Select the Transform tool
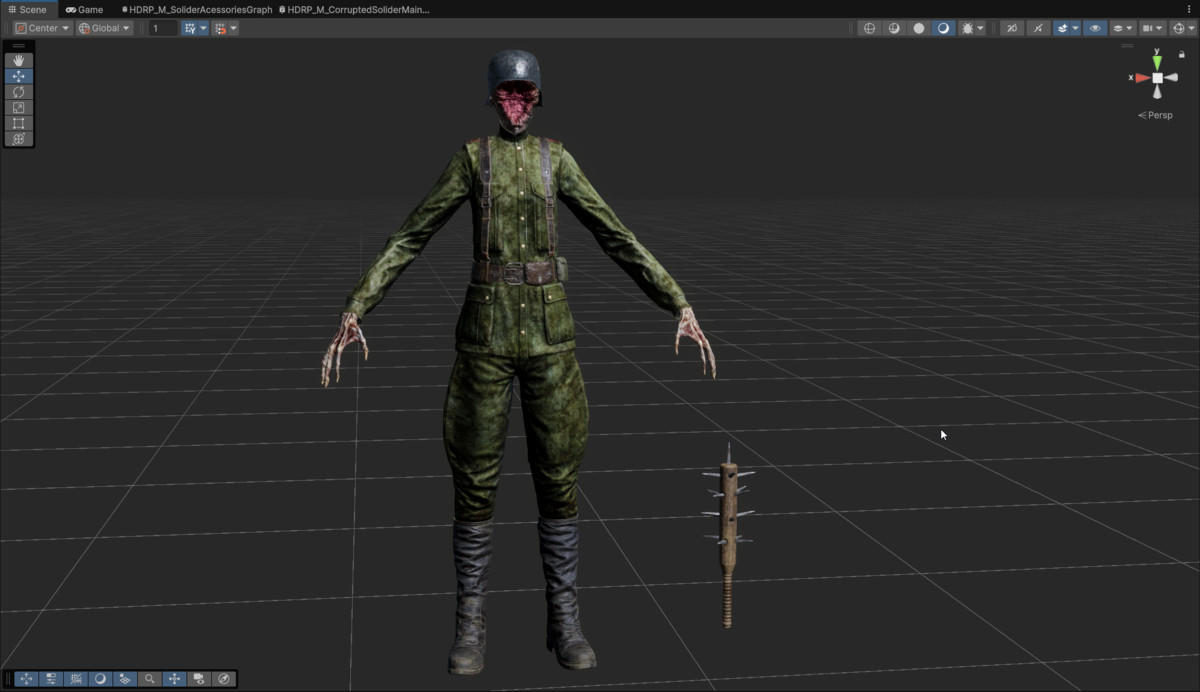The image size is (1200, 692). coord(19,139)
